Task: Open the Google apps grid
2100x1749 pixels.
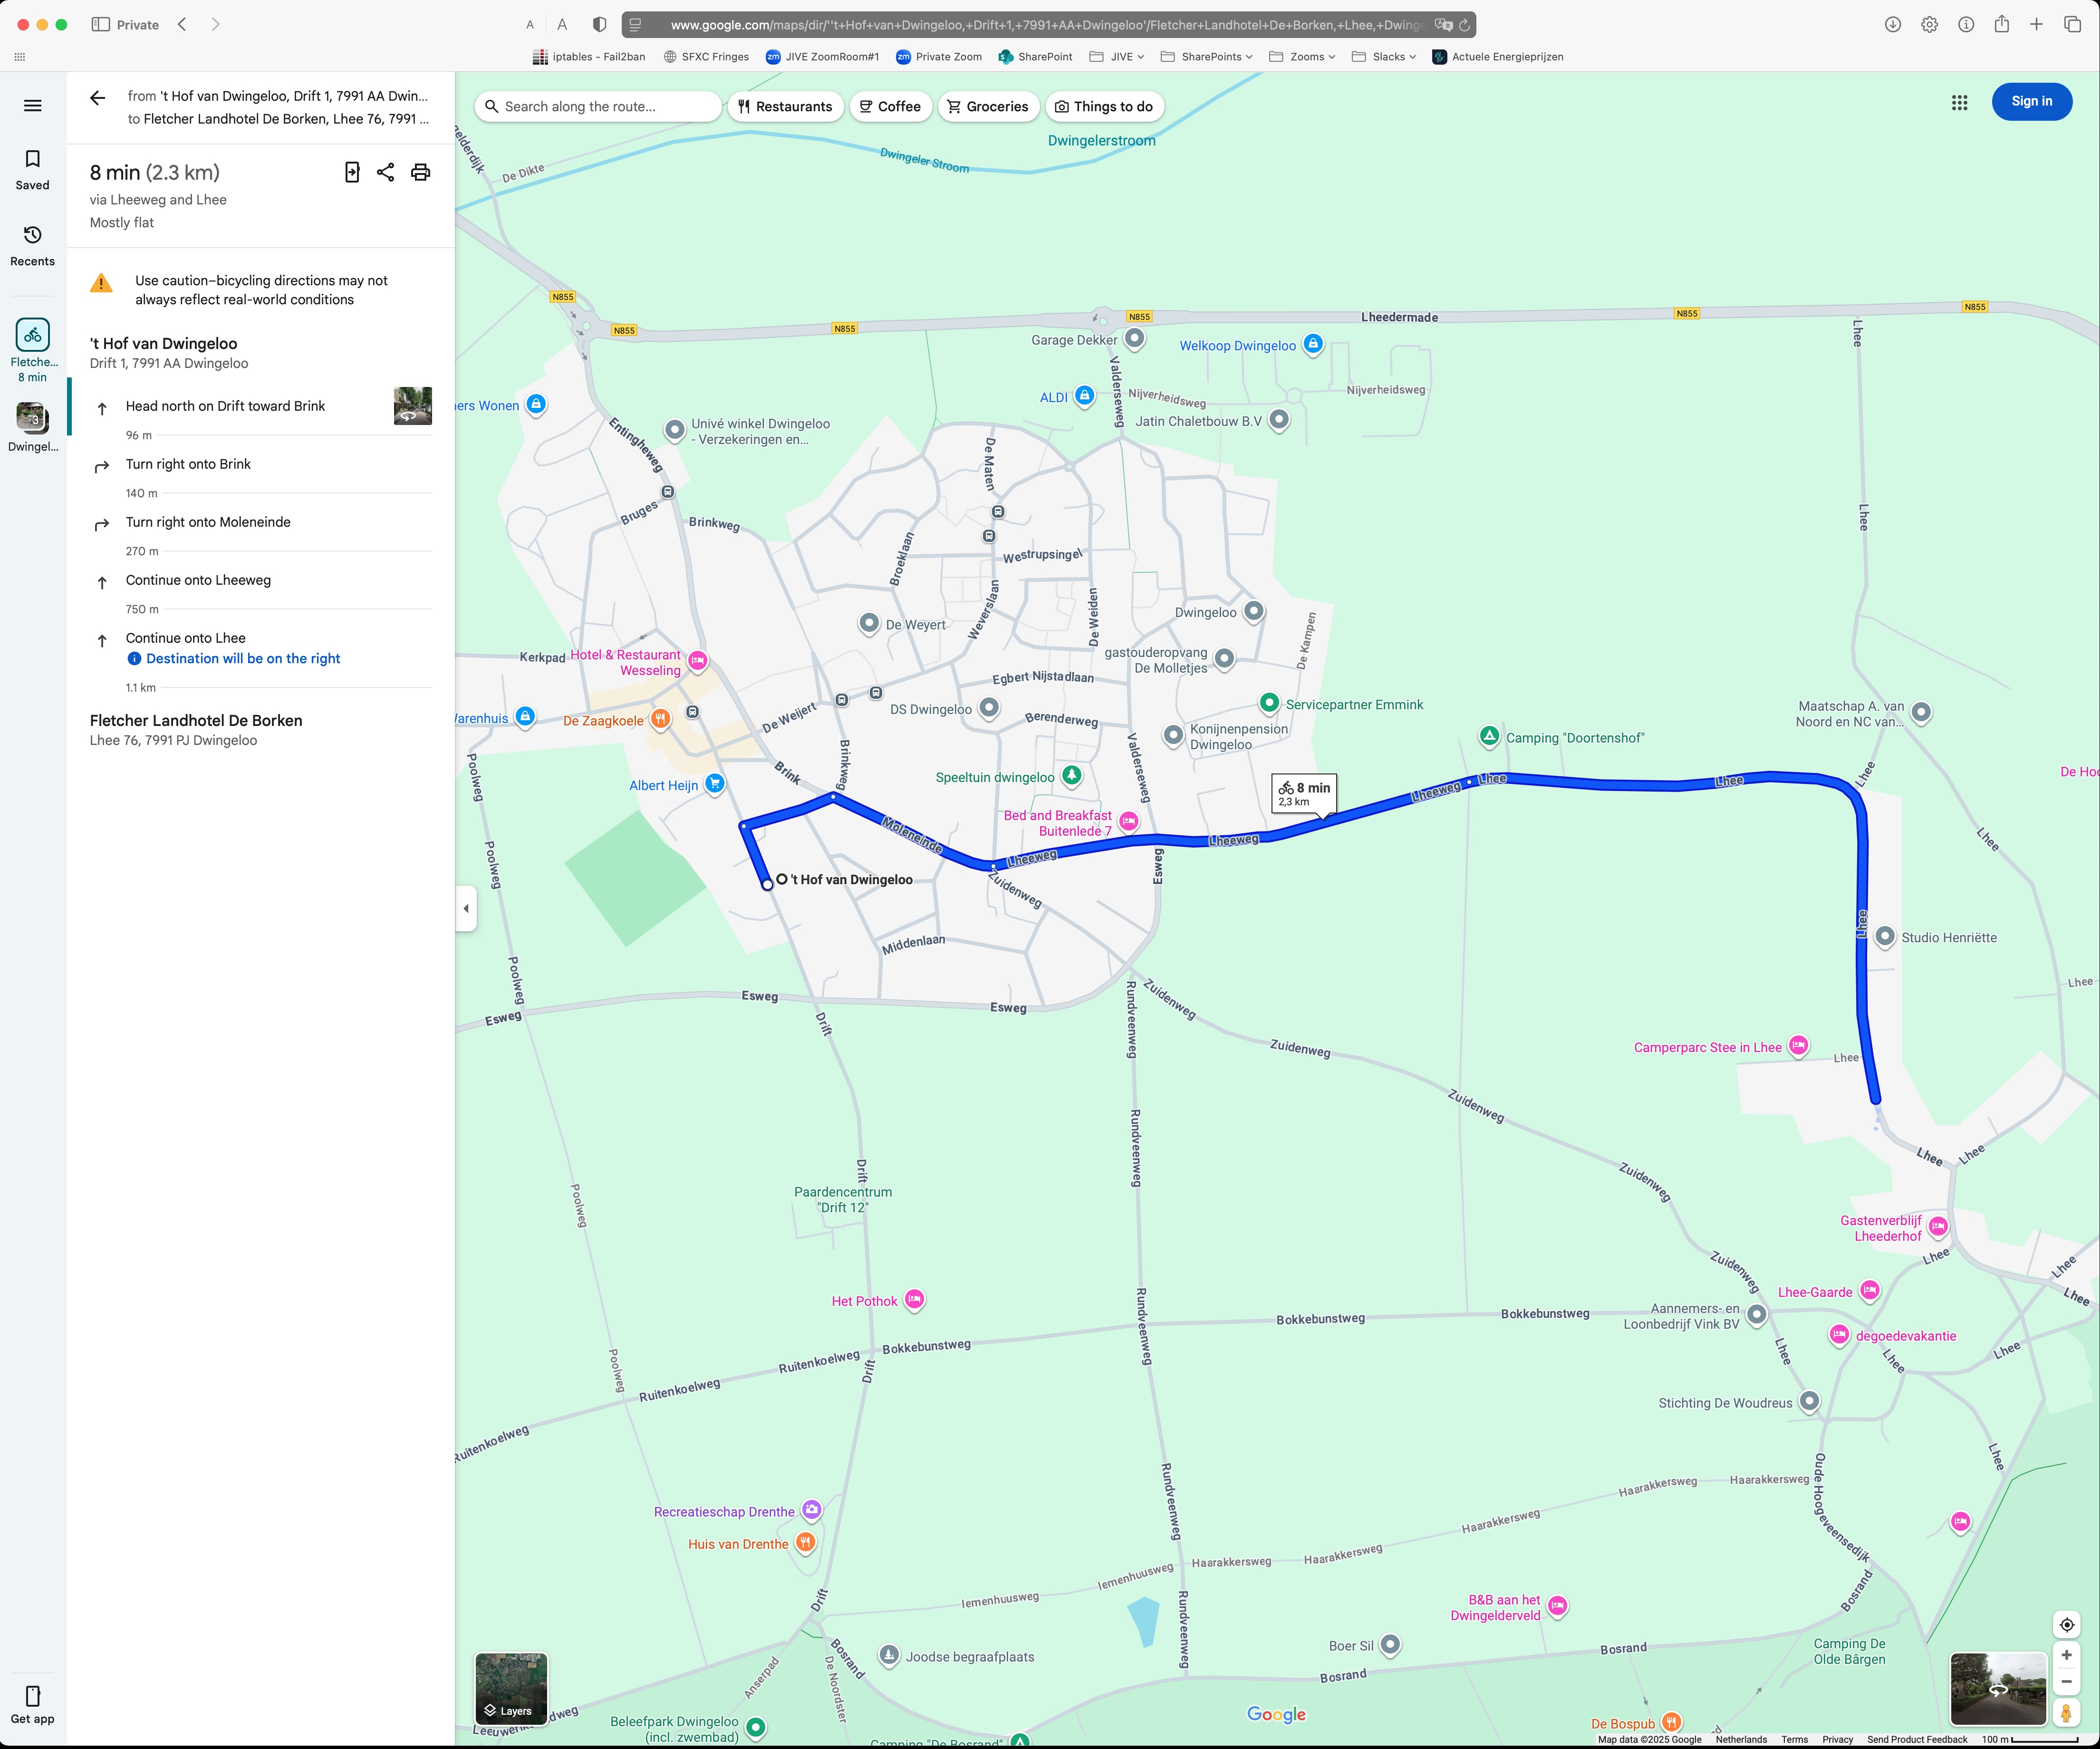Action: 1959,102
